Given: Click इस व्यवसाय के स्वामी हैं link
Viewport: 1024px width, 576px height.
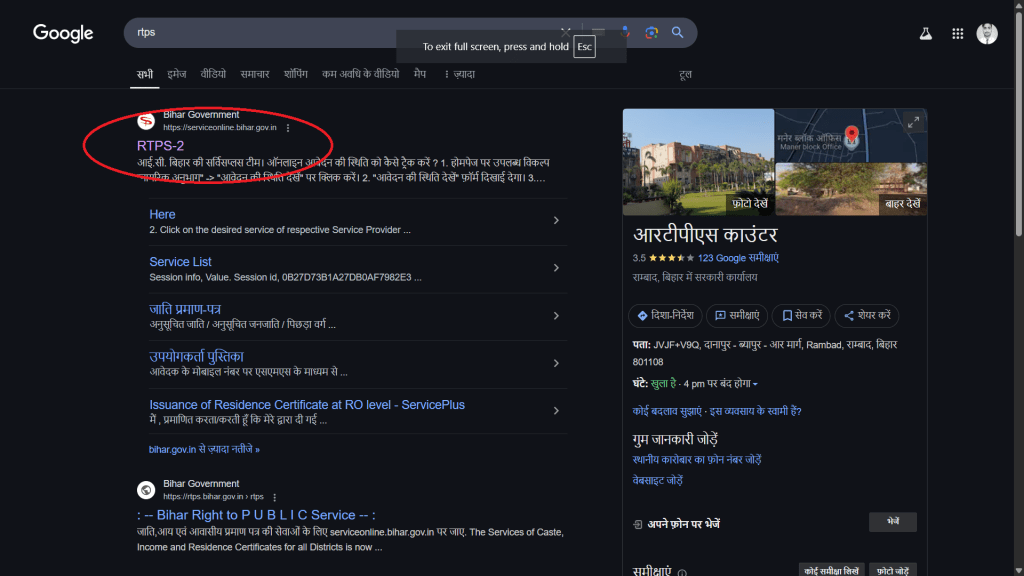Looking at the screenshot, I should pos(756,411).
